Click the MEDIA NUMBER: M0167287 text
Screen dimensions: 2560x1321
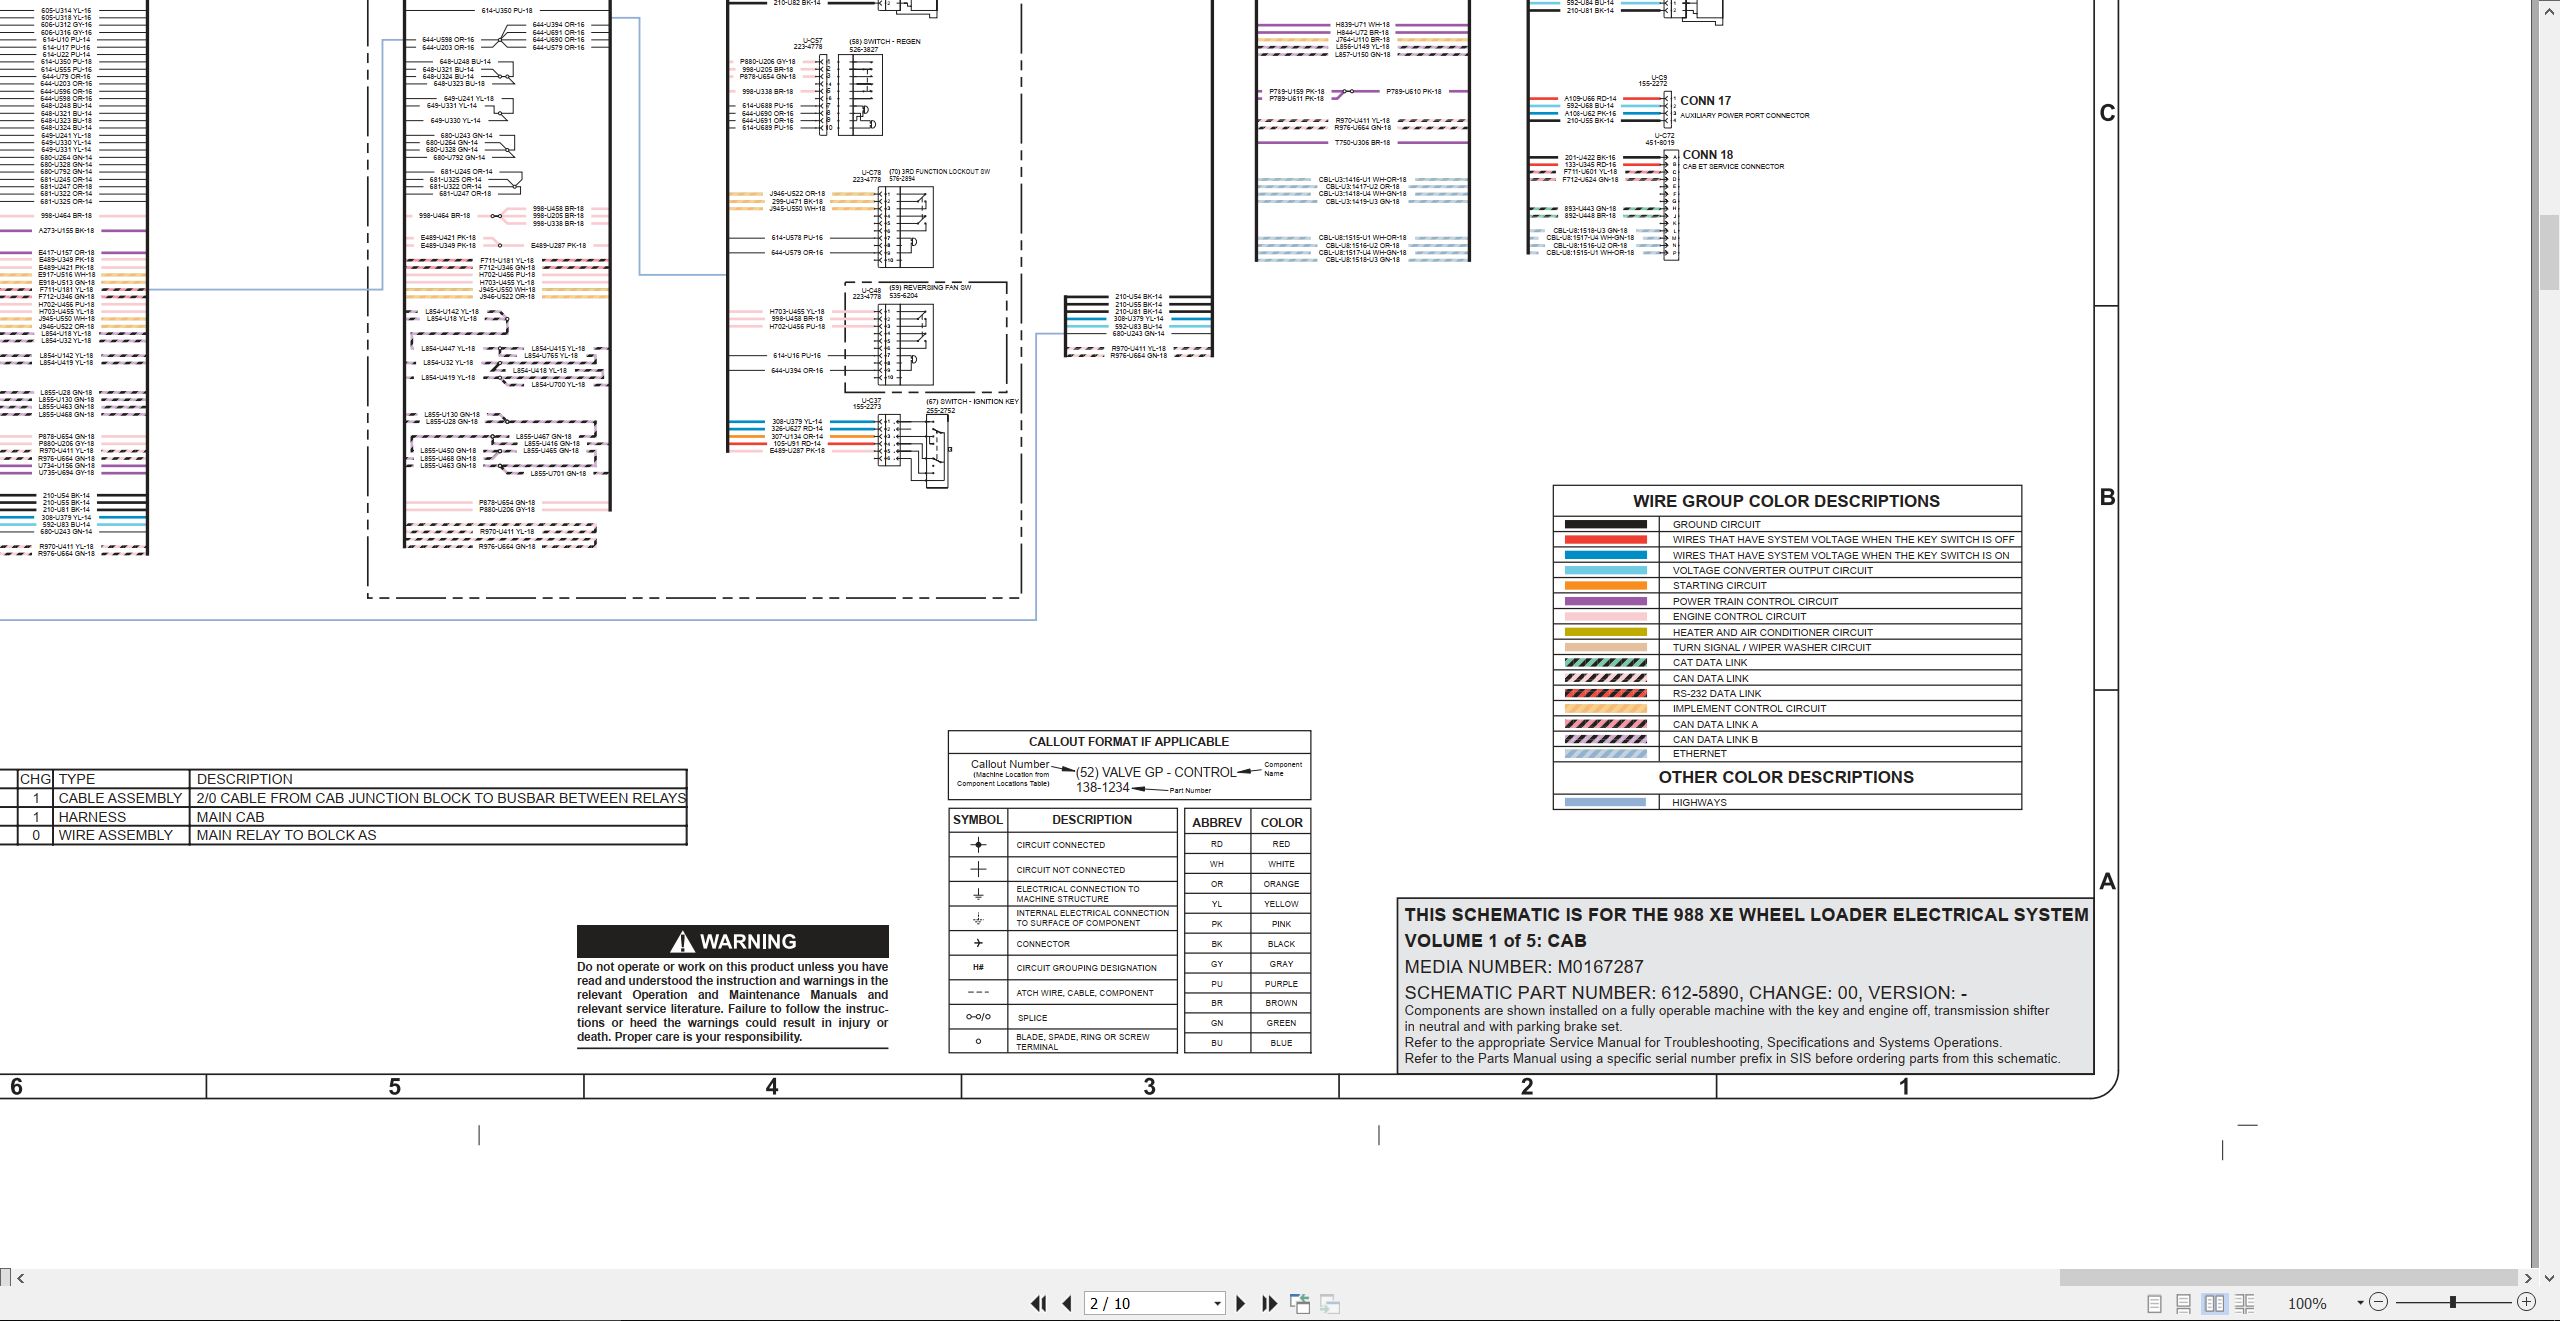point(1523,967)
